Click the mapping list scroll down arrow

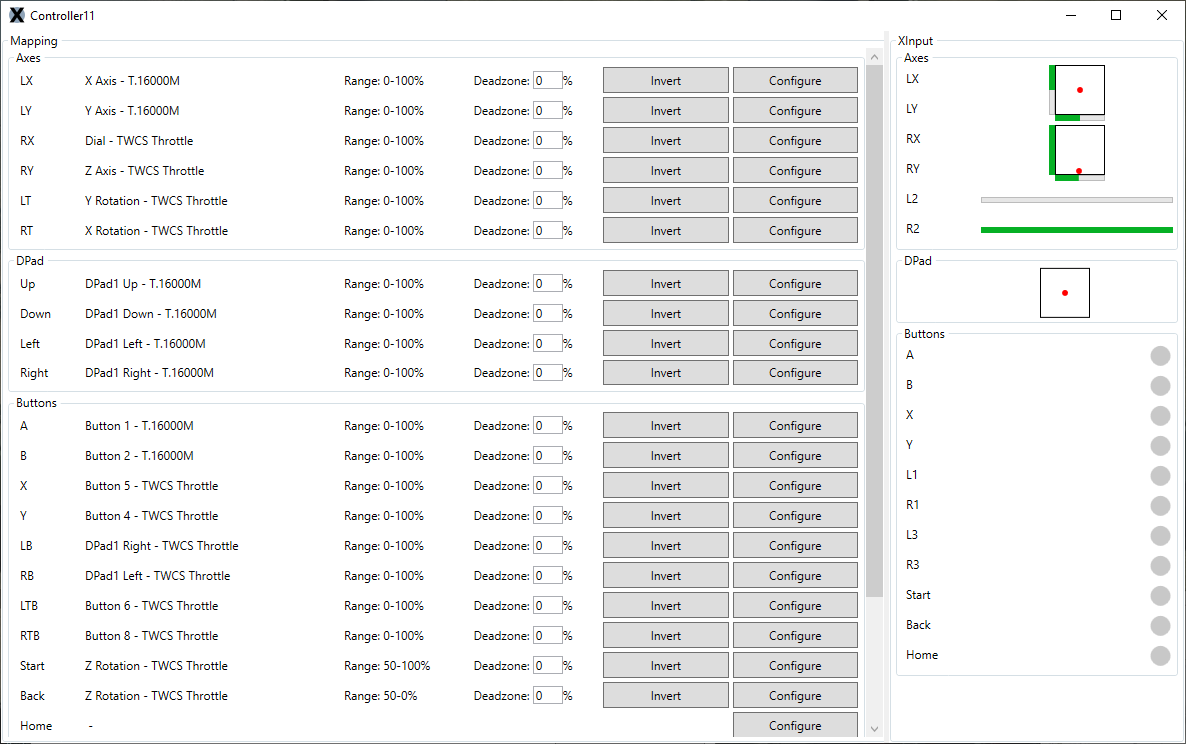874,729
